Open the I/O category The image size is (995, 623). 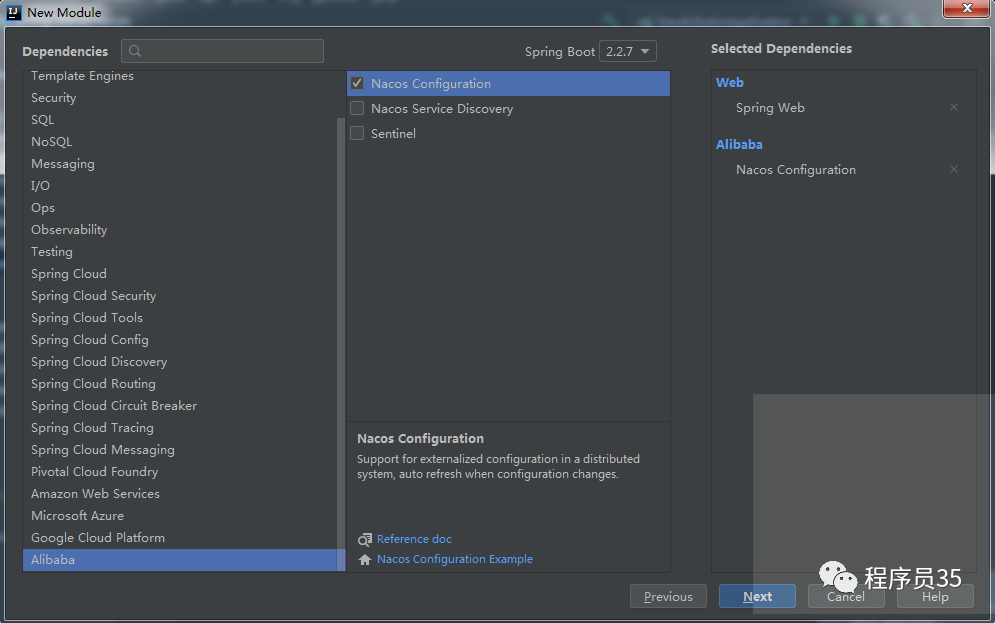[x=180, y=186]
